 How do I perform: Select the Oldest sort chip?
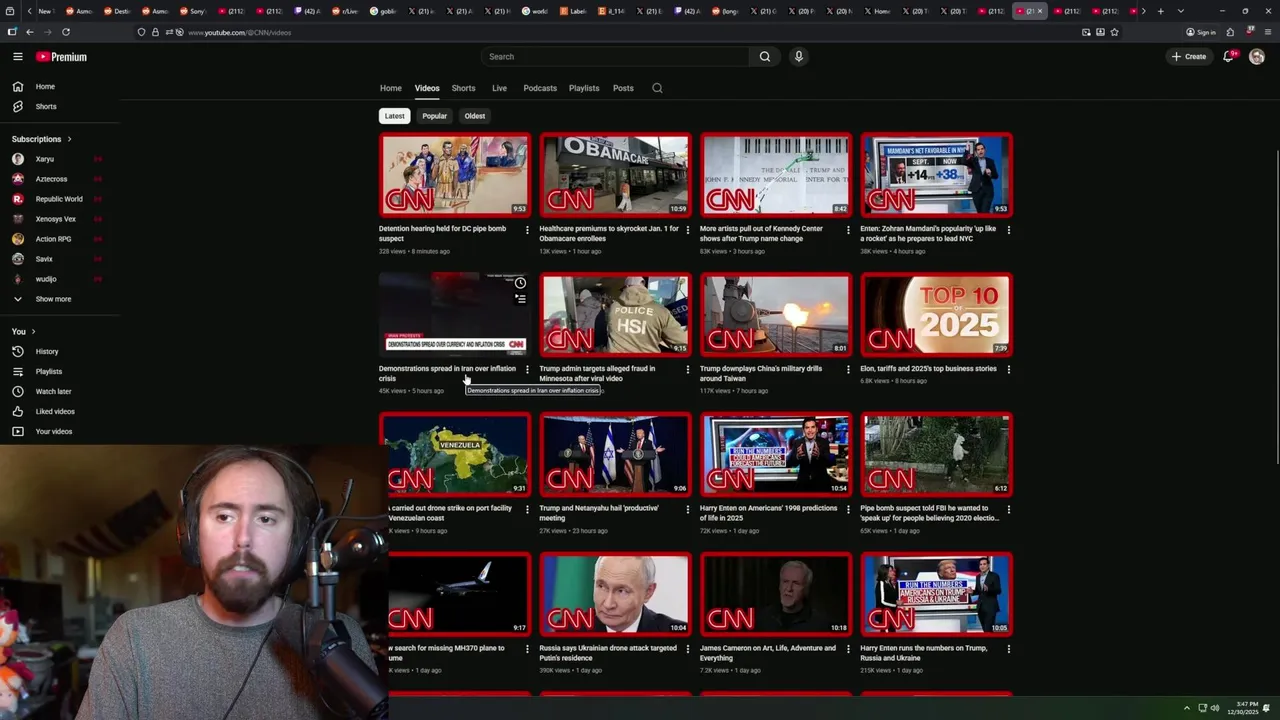[x=475, y=116]
